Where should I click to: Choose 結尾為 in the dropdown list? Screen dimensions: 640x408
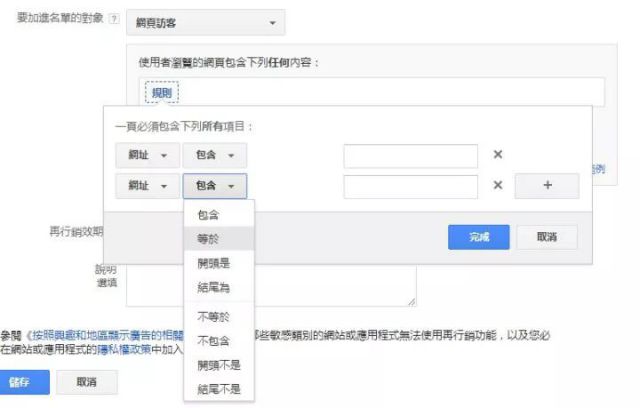coord(213,288)
